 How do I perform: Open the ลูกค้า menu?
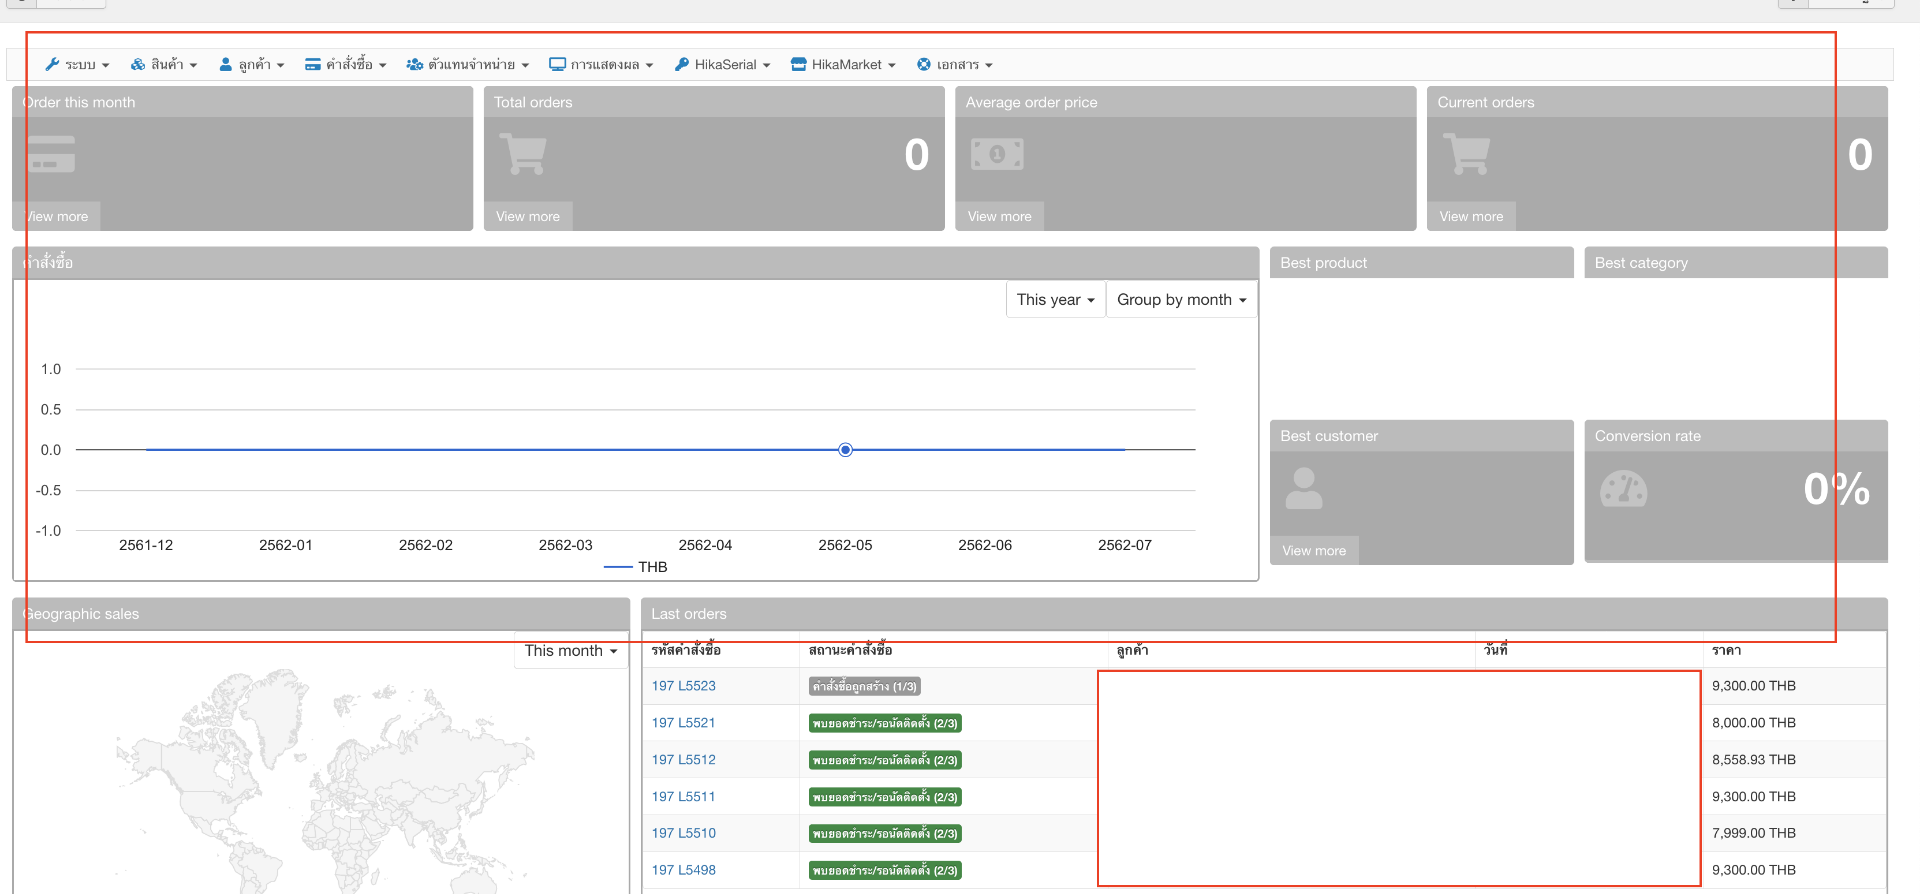tap(253, 65)
